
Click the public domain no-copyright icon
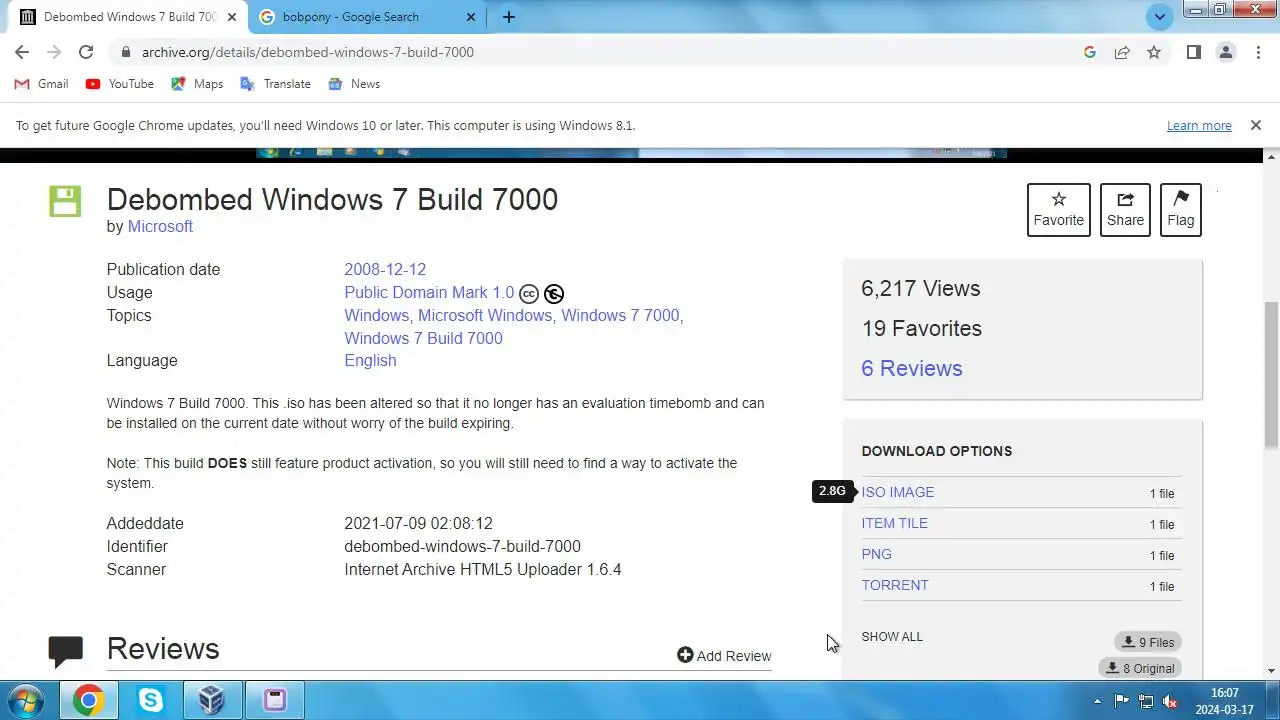tap(554, 294)
